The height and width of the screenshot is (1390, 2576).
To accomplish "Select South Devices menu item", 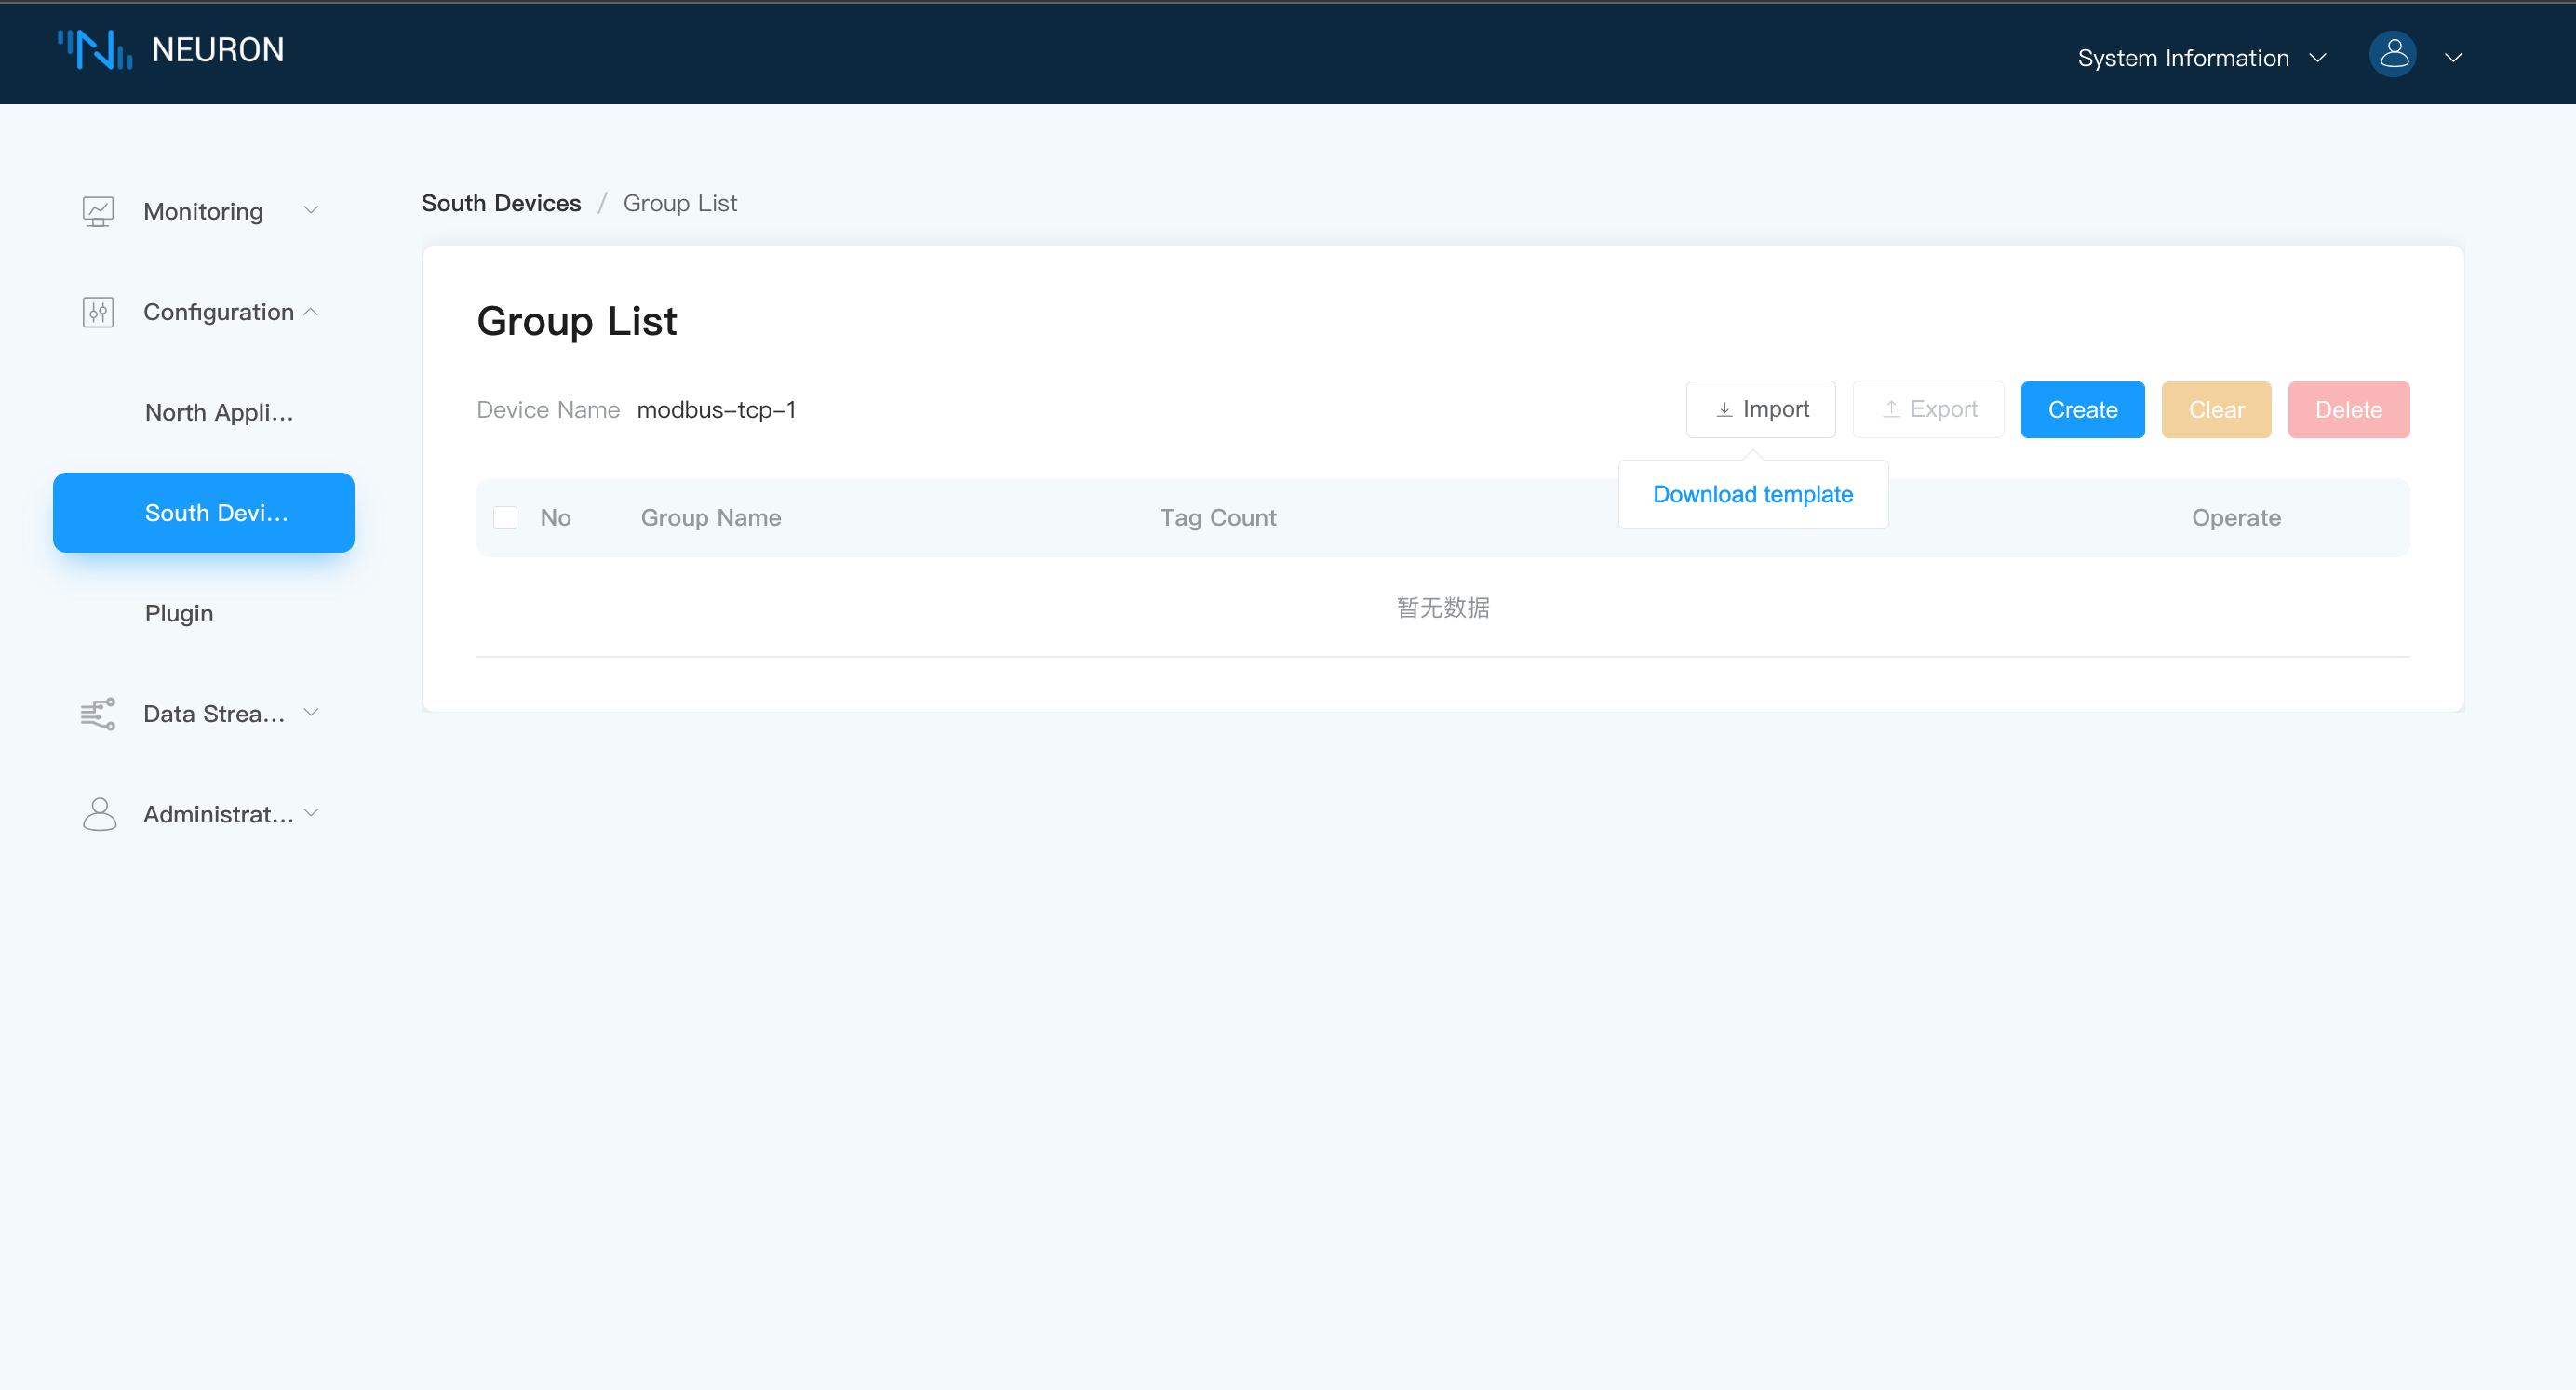I will [x=204, y=512].
